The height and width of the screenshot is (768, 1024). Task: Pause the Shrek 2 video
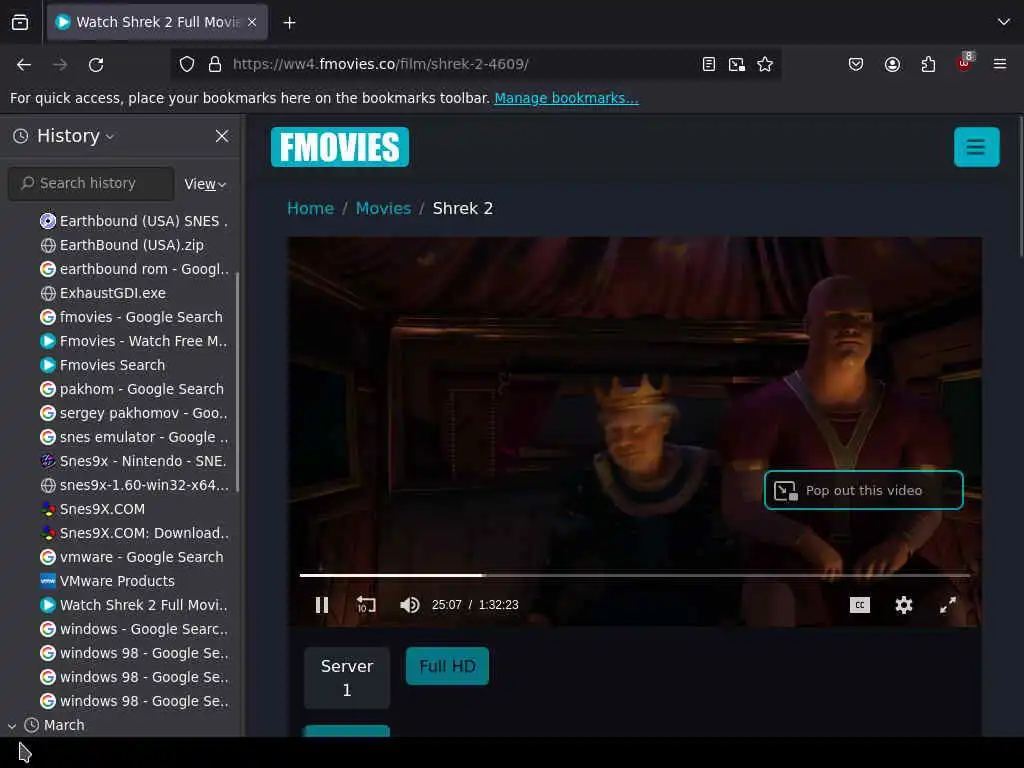click(322, 605)
